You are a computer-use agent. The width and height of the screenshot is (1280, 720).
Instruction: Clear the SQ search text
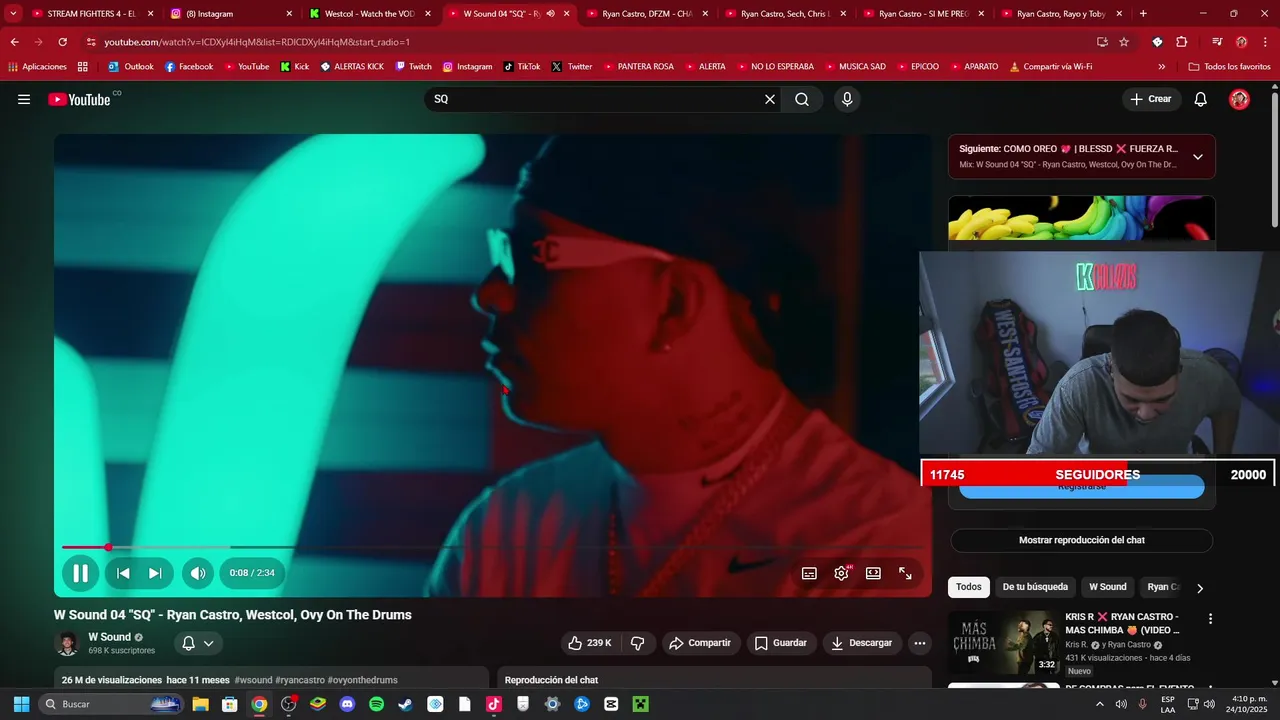point(770,99)
